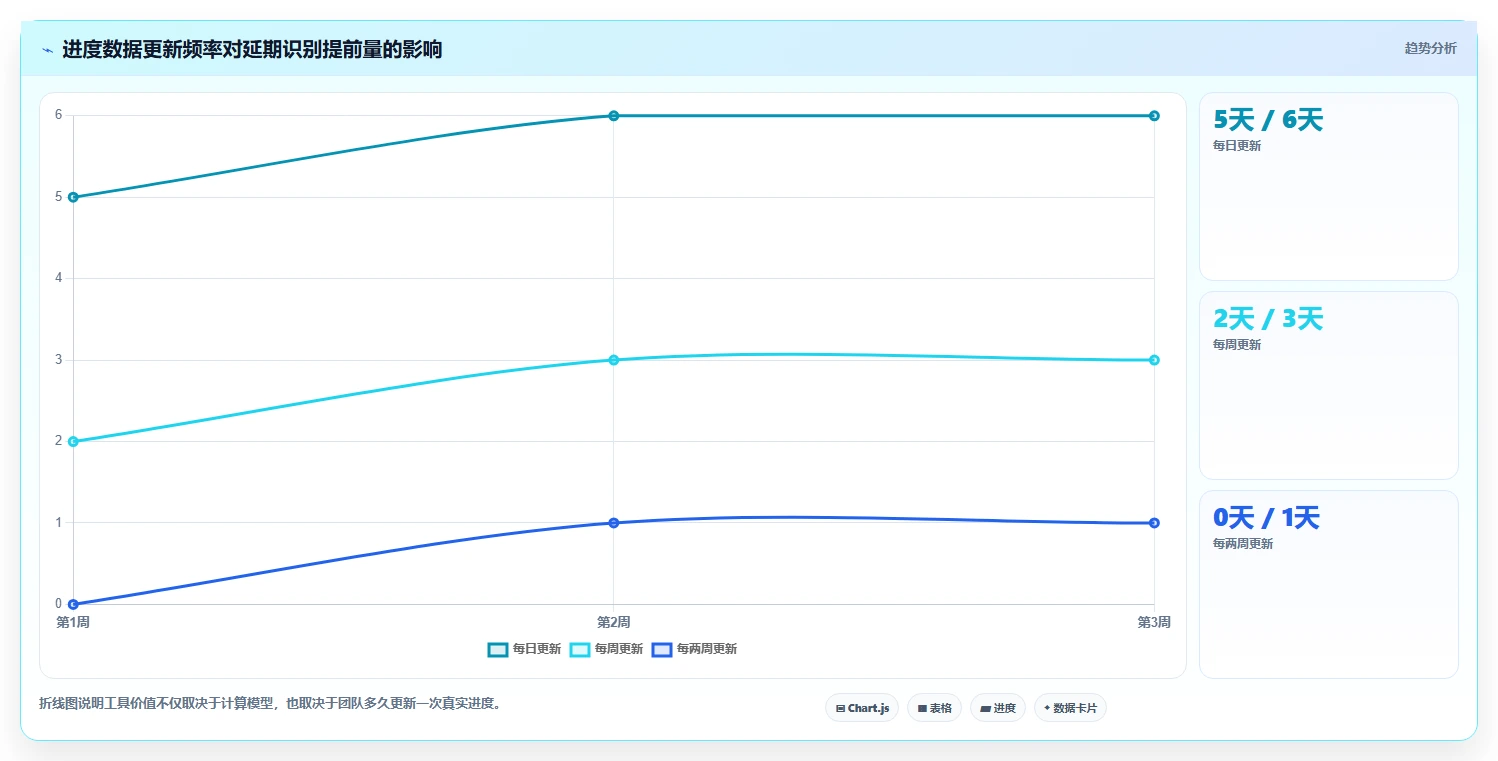Viewport: 1498px width, 761px height.
Task: Click the chart title 进度数据更新频率对延期识别提前量的影响
Action: (252, 49)
